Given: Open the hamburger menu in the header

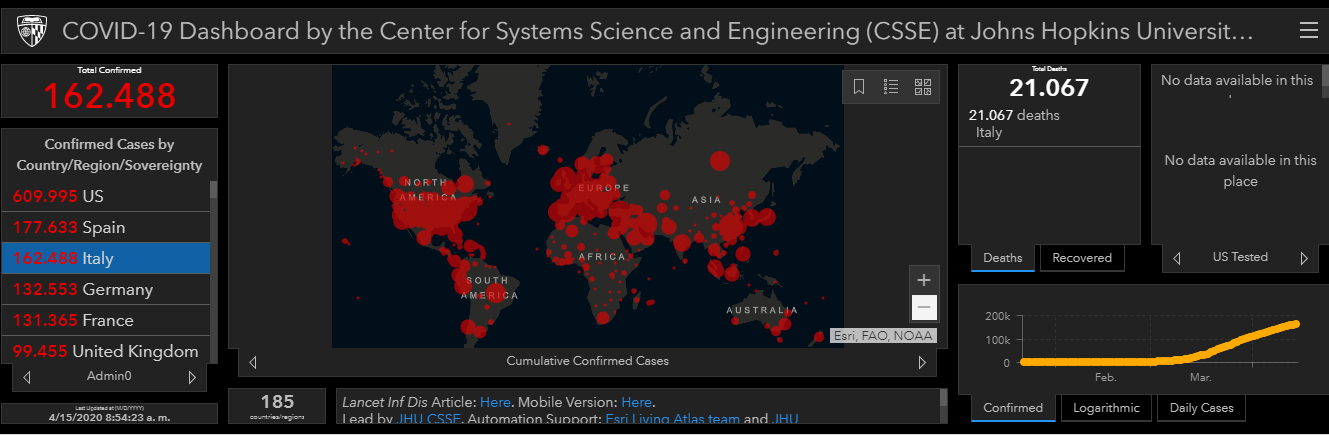Looking at the screenshot, I should pos(1308,31).
